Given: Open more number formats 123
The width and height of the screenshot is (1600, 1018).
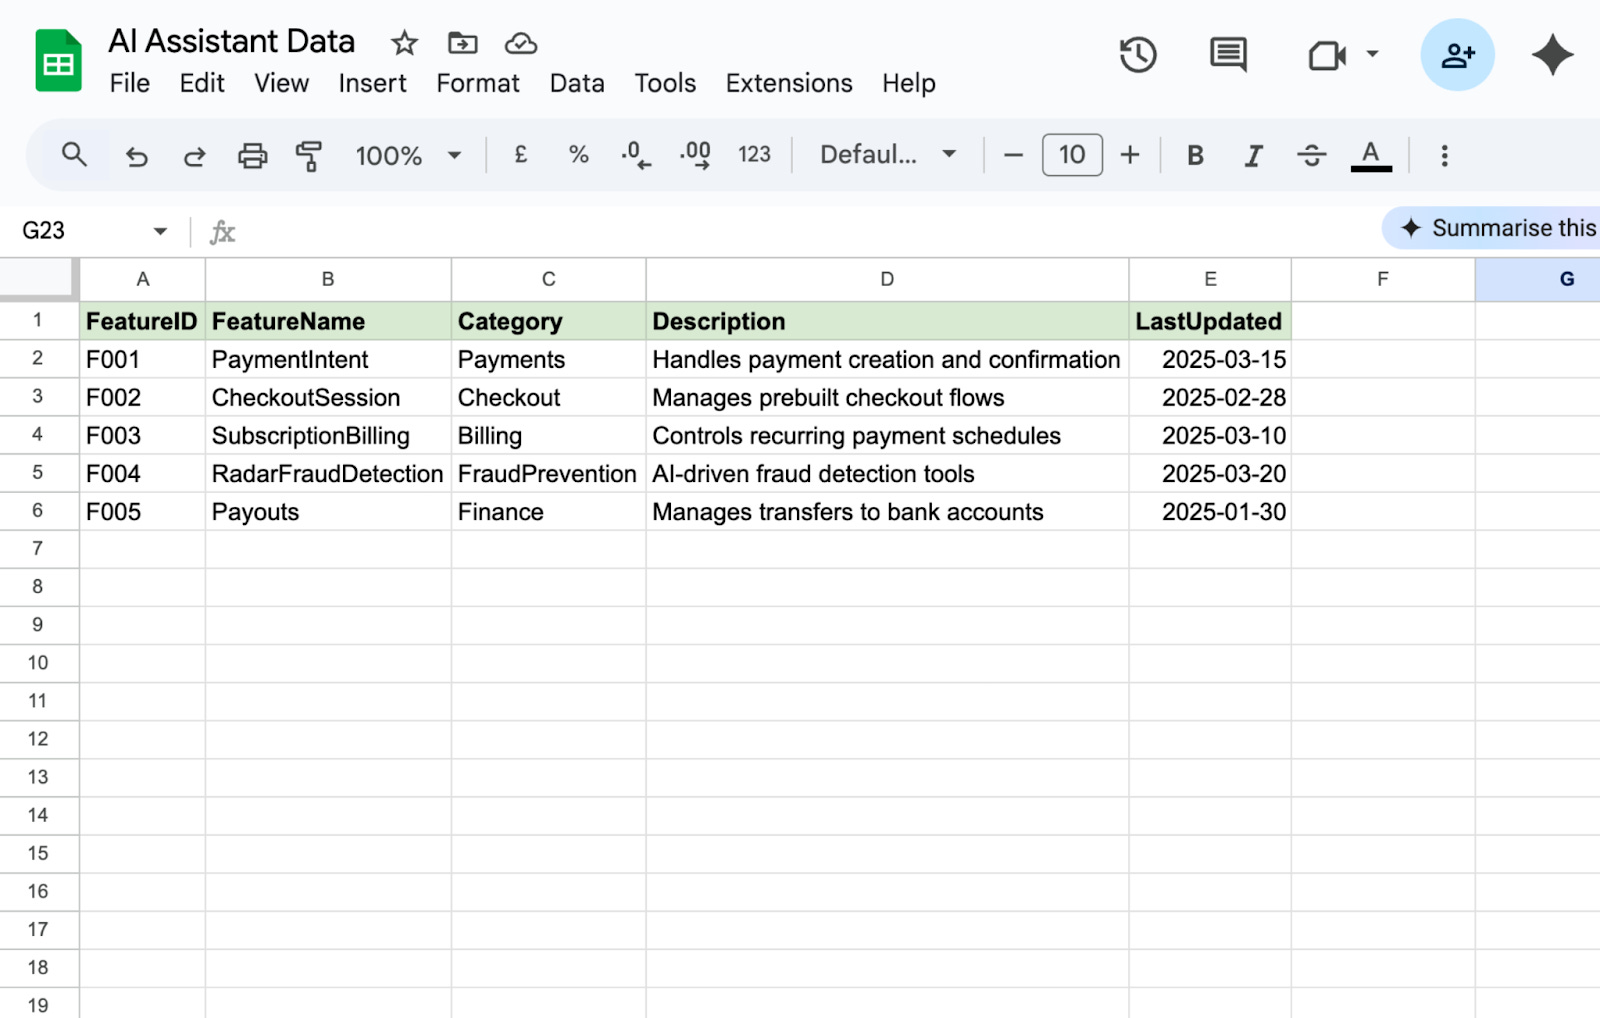Looking at the screenshot, I should [x=754, y=155].
